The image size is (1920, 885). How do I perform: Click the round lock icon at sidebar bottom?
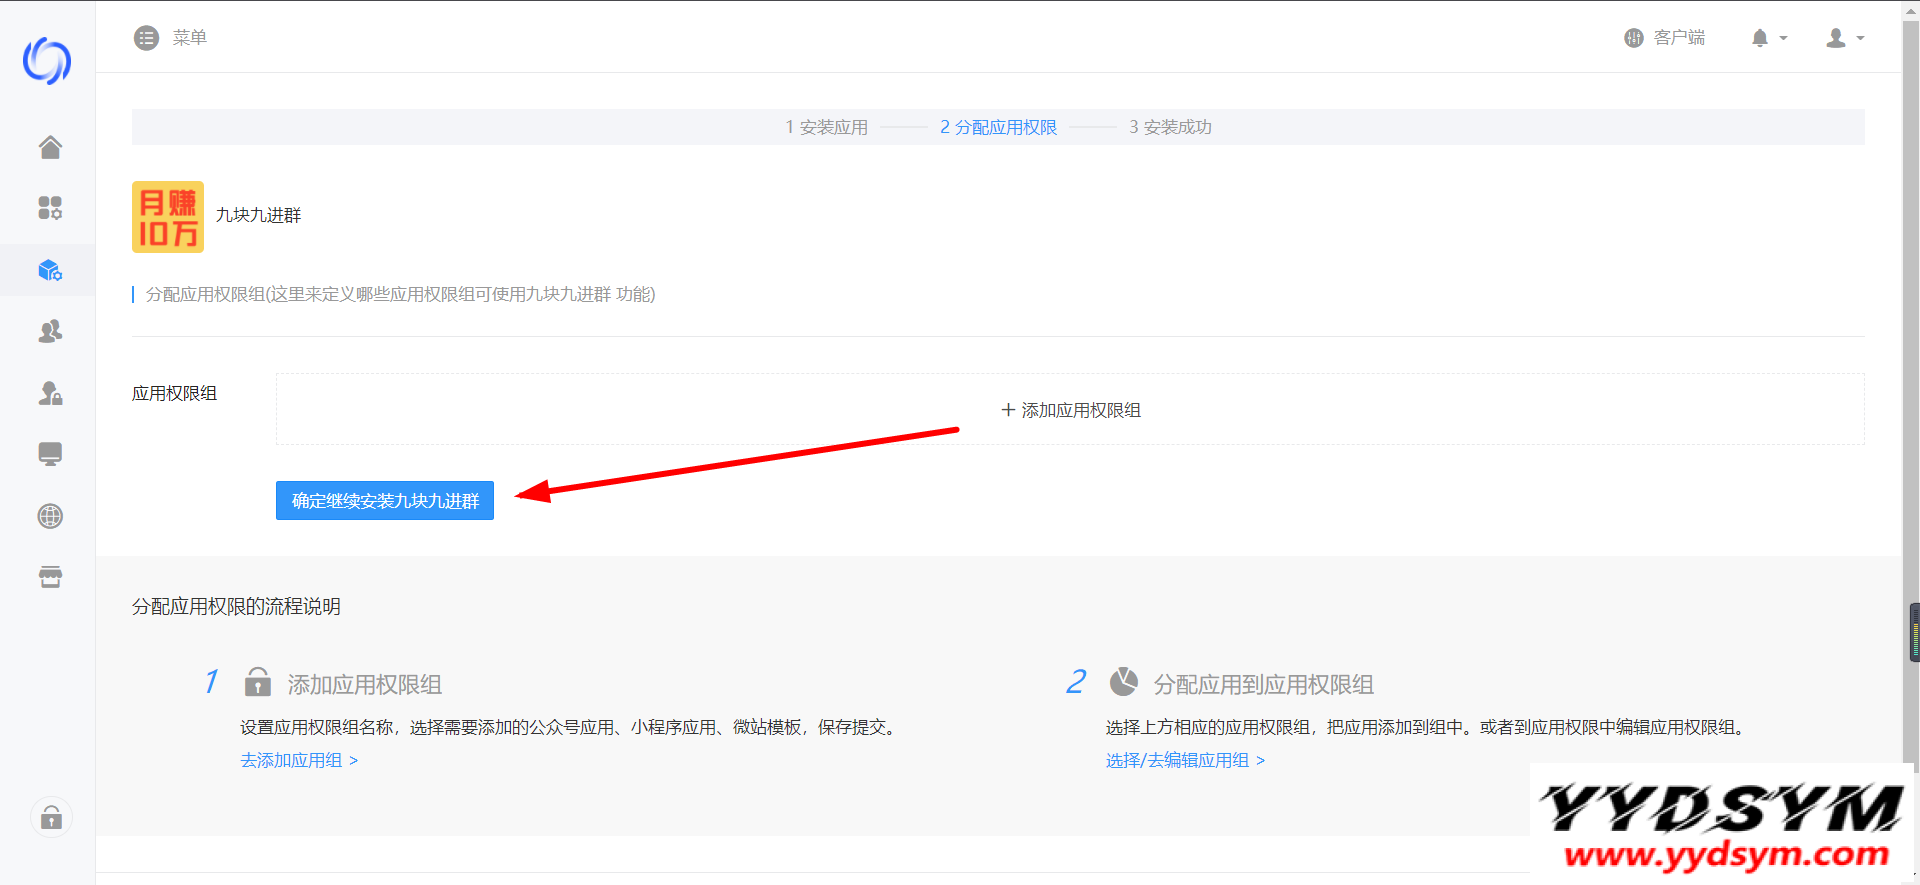(x=51, y=818)
